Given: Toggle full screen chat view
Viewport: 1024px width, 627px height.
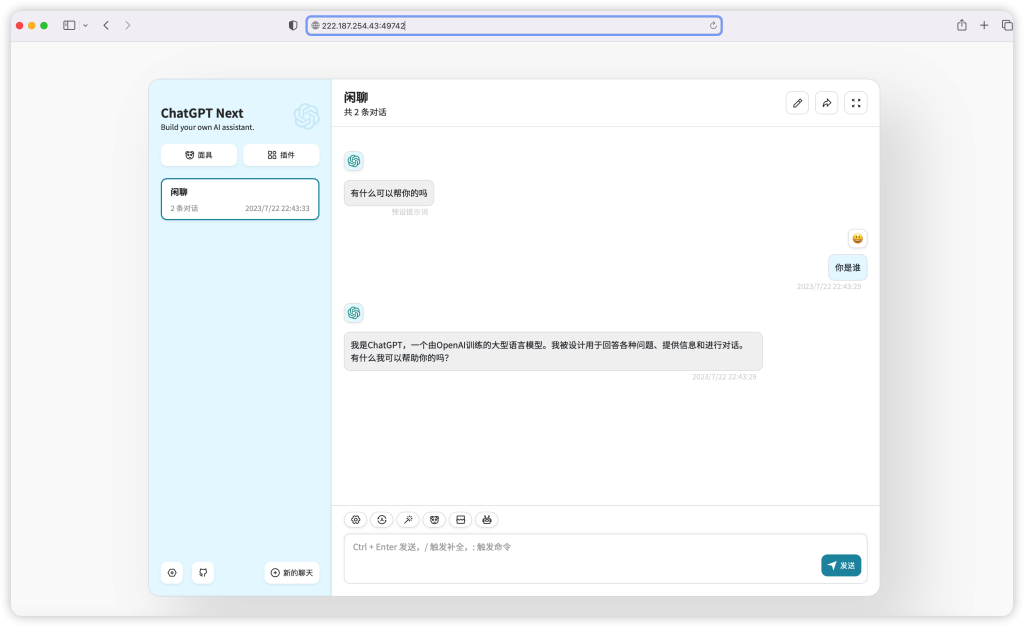Looking at the screenshot, I should [855, 103].
